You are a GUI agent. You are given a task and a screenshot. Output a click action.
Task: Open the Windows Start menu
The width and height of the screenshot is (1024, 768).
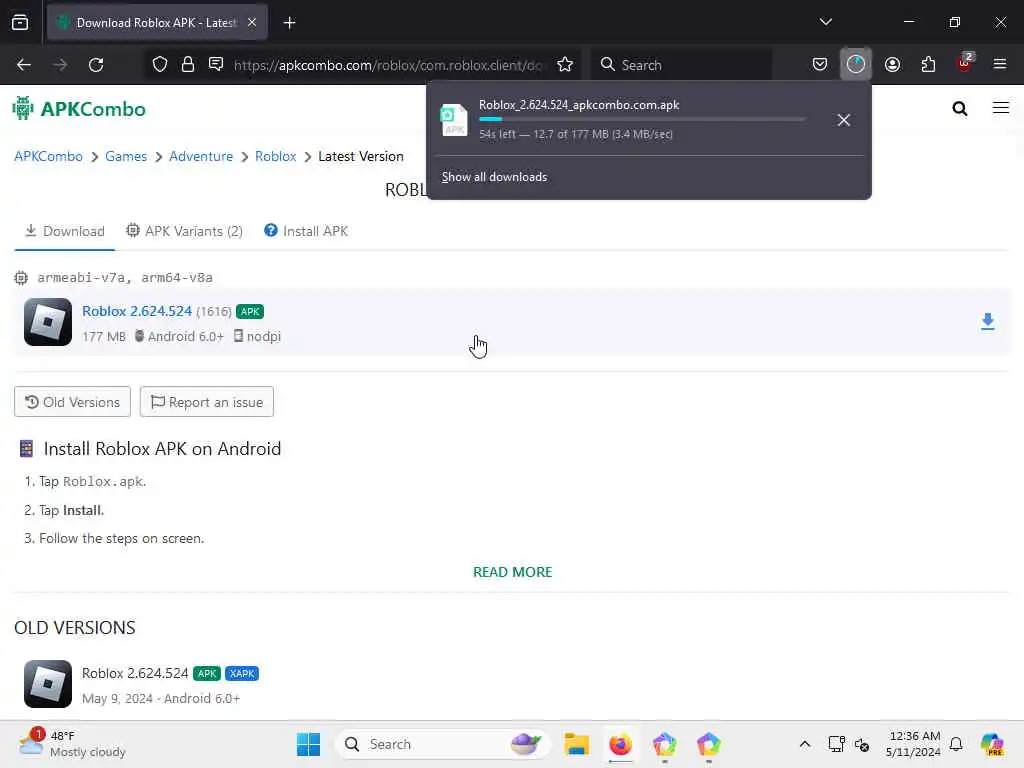[x=308, y=744]
